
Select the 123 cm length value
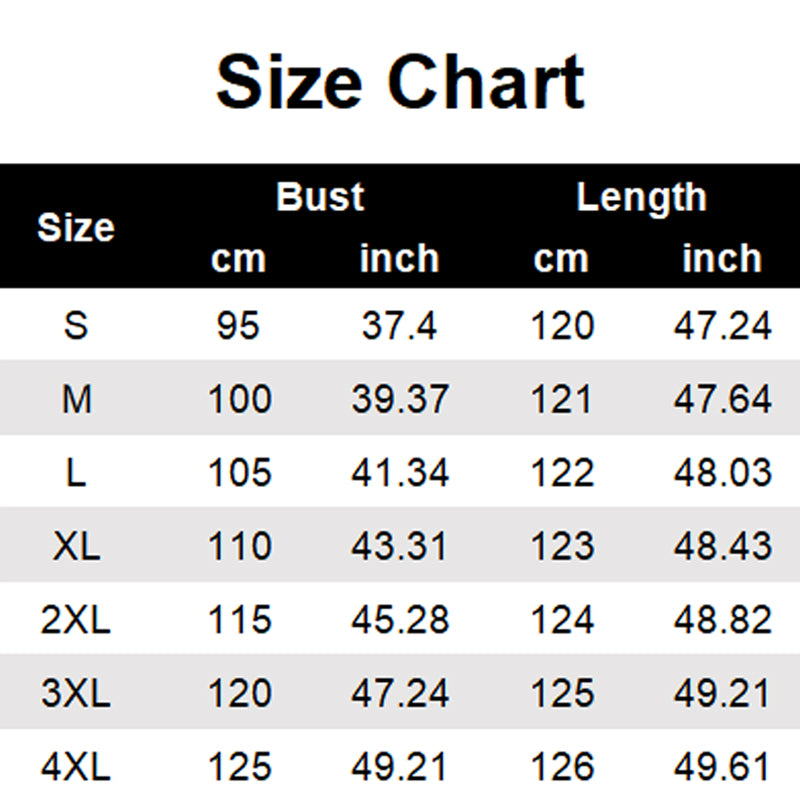coord(562,547)
